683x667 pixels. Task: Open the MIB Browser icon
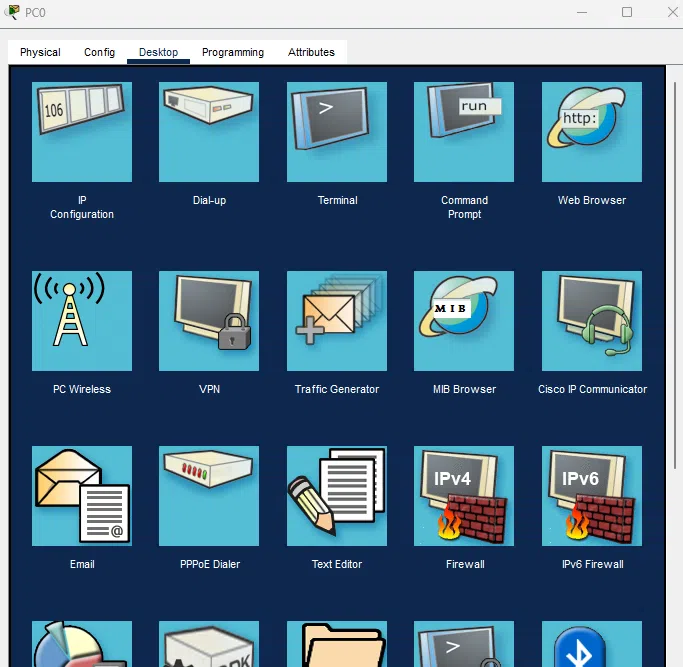(464, 321)
